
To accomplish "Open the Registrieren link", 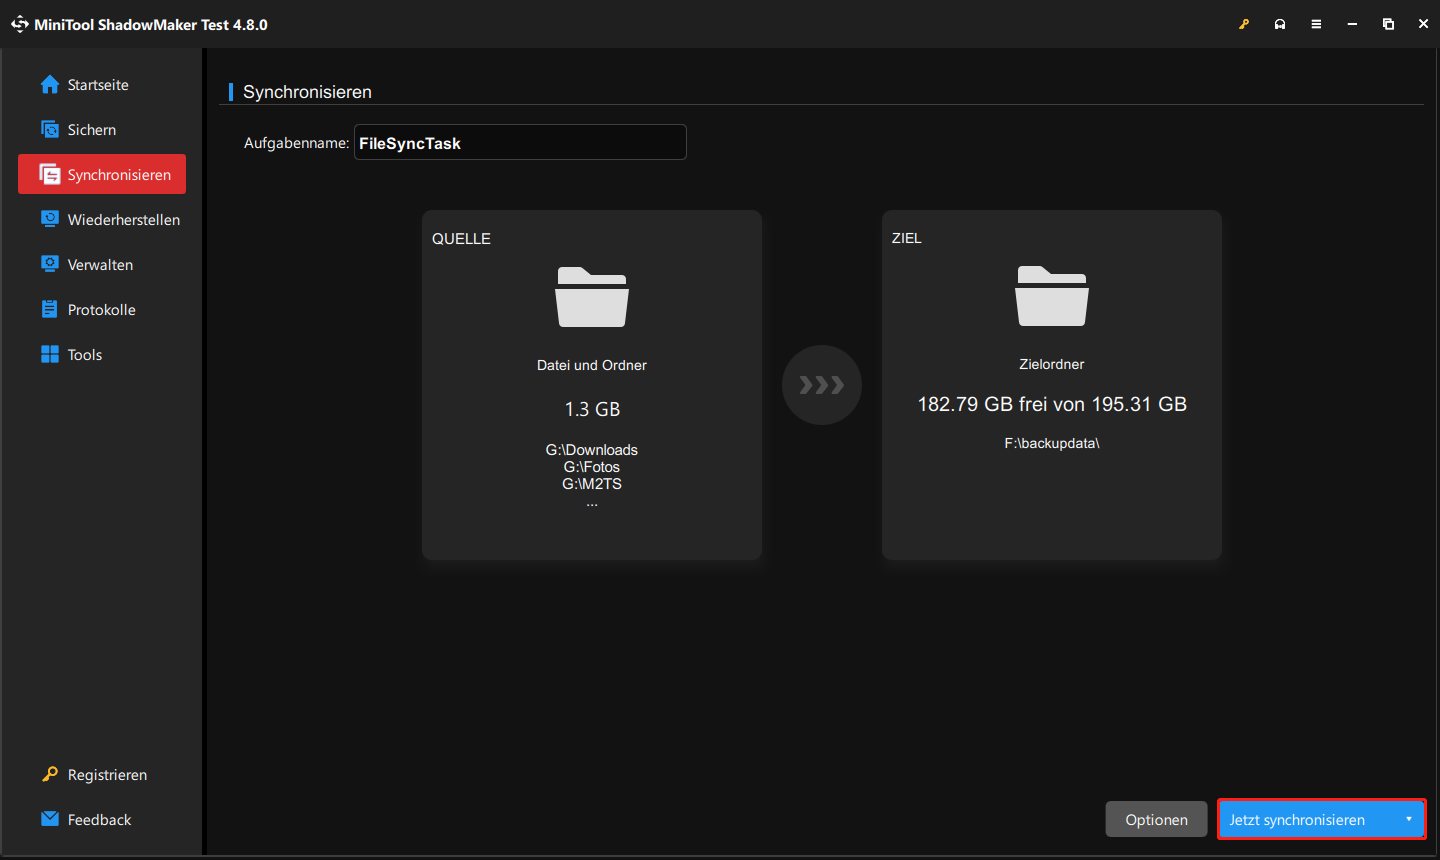I will [x=102, y=775].
